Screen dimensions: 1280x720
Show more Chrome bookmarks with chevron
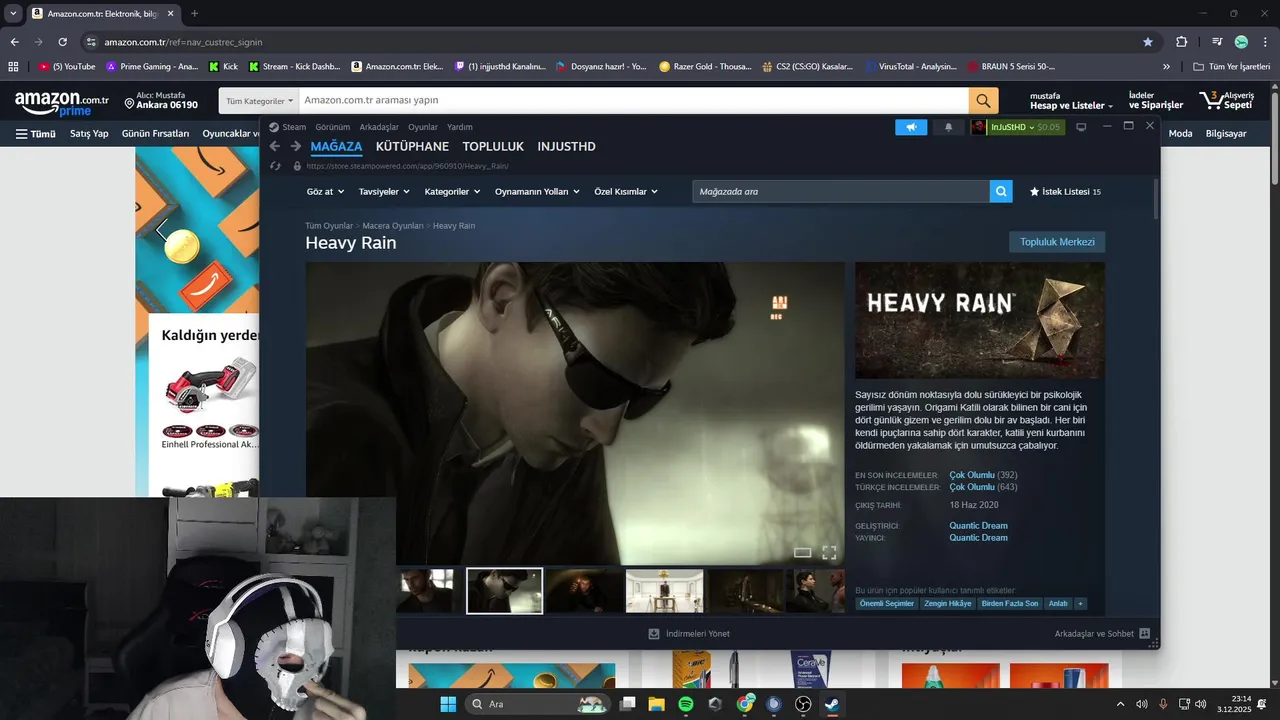click(x=1166, y=67)
